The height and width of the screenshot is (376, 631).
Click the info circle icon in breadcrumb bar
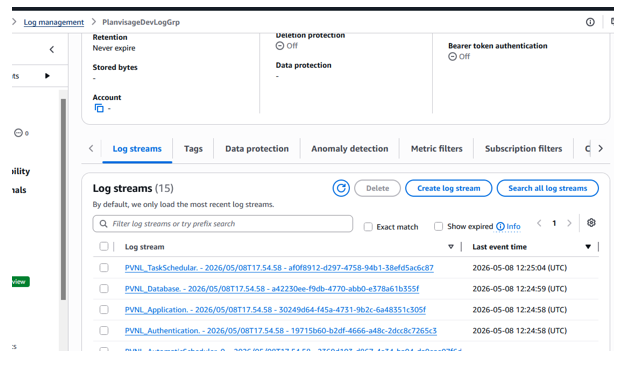[590, 22]
